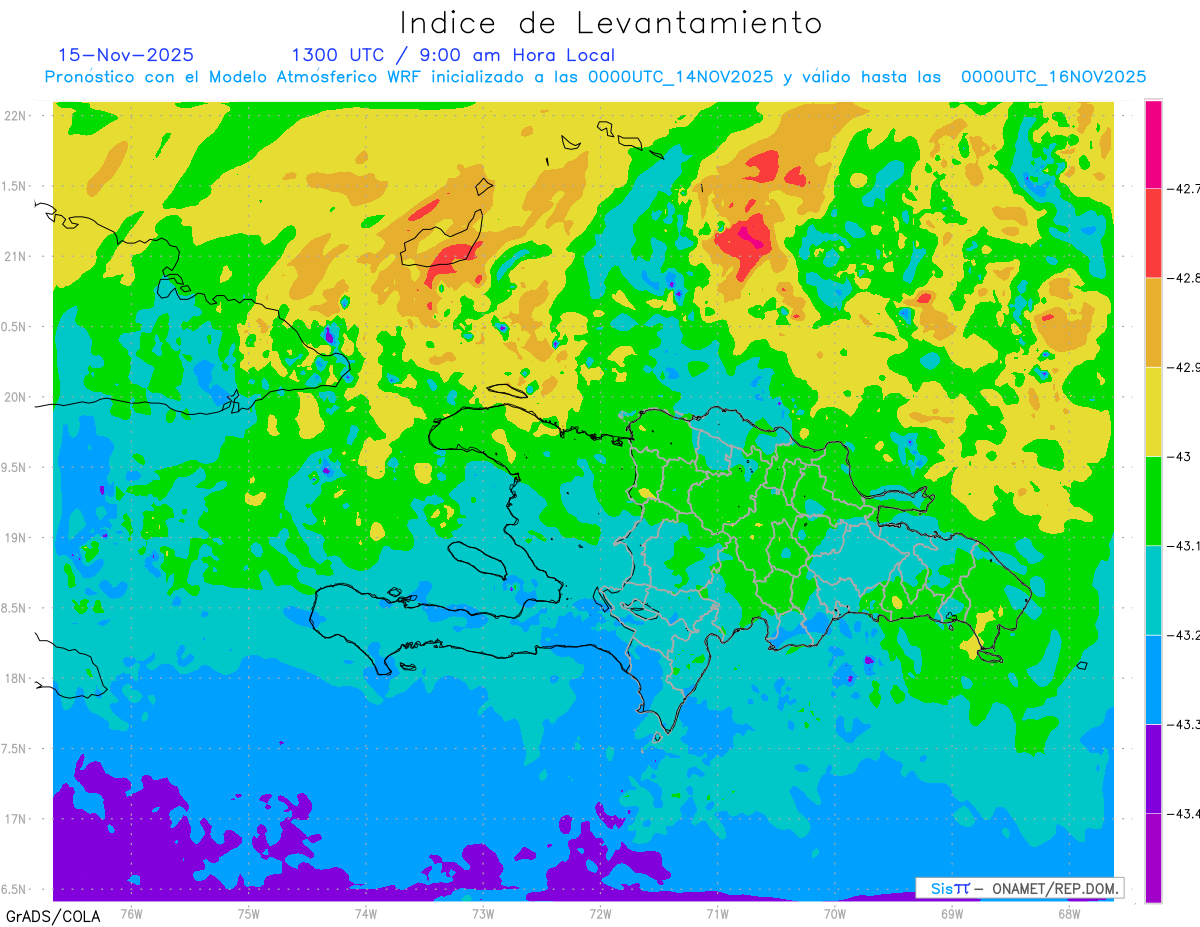Select the date text '15-Nov-2025'
Viewport: 1200px width, 927px height.
click(126, 55)
